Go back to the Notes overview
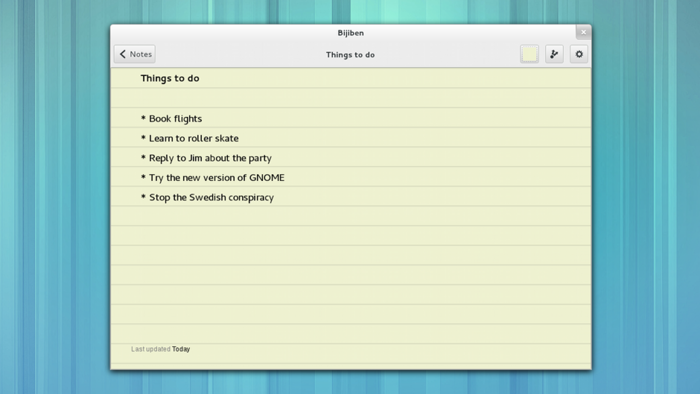 click(x=135, y=54)
